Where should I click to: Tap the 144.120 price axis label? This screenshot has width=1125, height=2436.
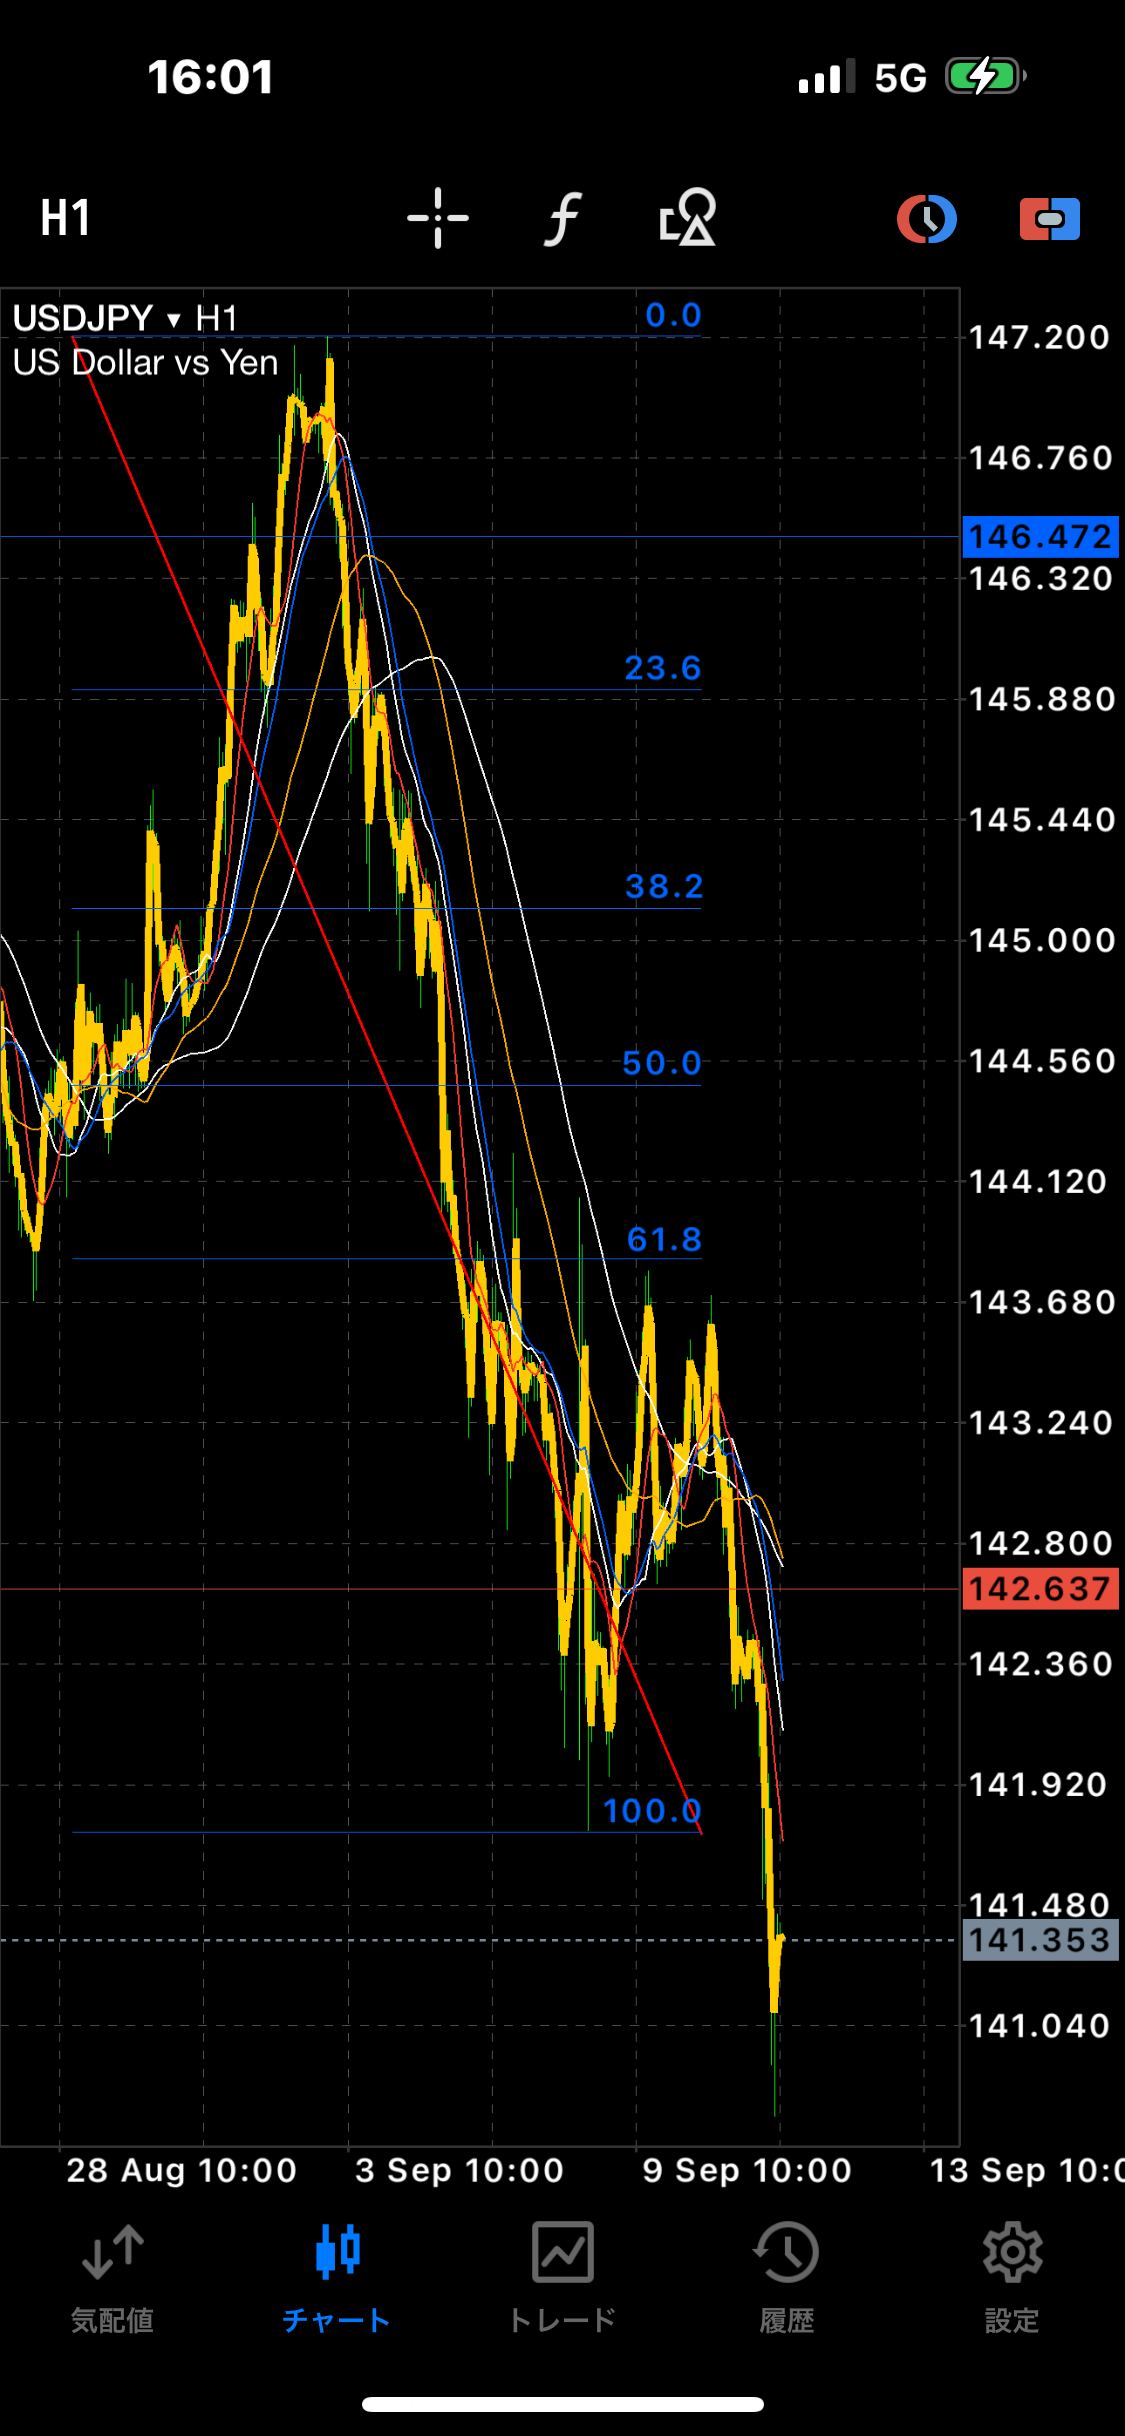[x=1039, y=1181]
